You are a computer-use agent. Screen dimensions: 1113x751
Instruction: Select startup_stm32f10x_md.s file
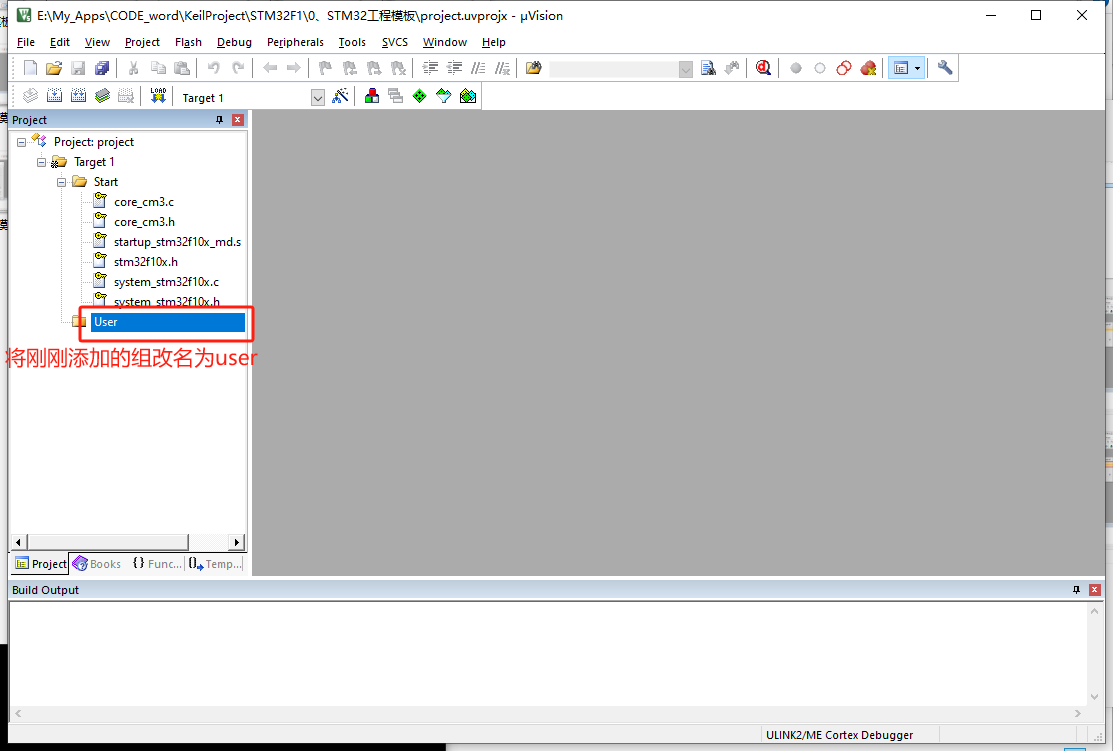coord(177,242)
